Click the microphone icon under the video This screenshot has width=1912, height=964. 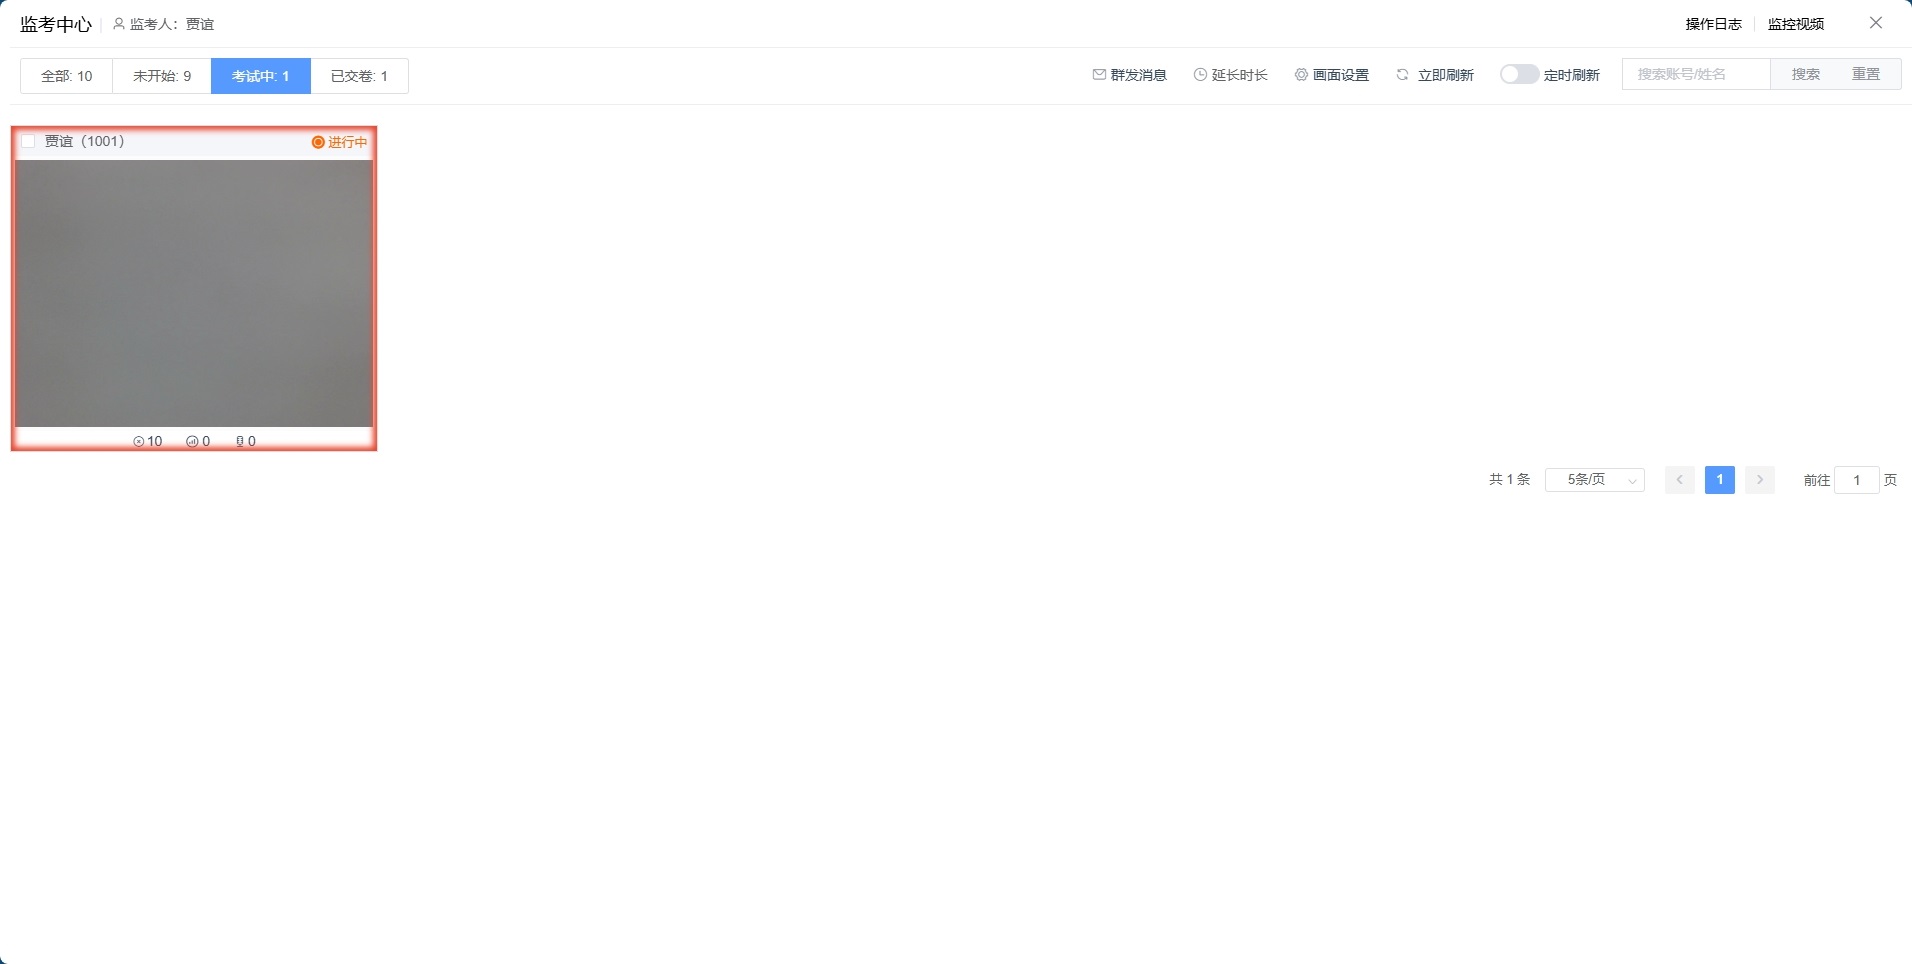[240, 441]
